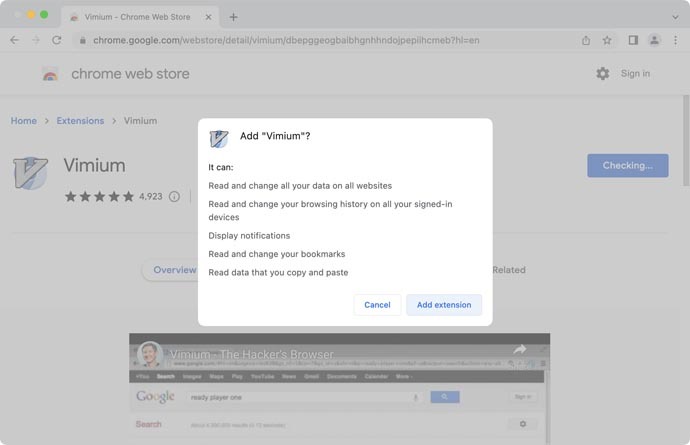Image resolution: width=690 pixels, height=445 pixels.
Task: Click the 4,923 ratings count
Action: coord(151,196)
